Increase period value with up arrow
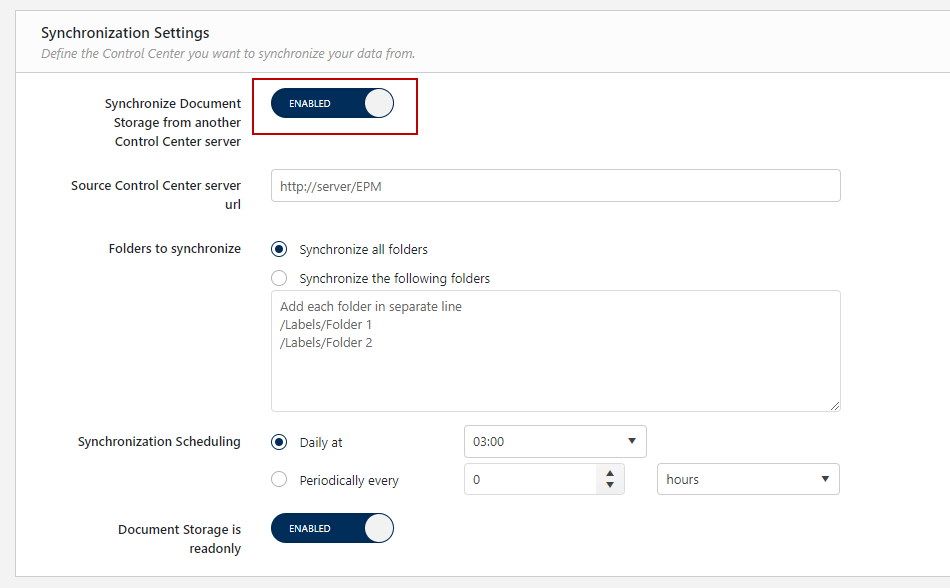Viewport: 950px width, 588px height. pos(609,472)
